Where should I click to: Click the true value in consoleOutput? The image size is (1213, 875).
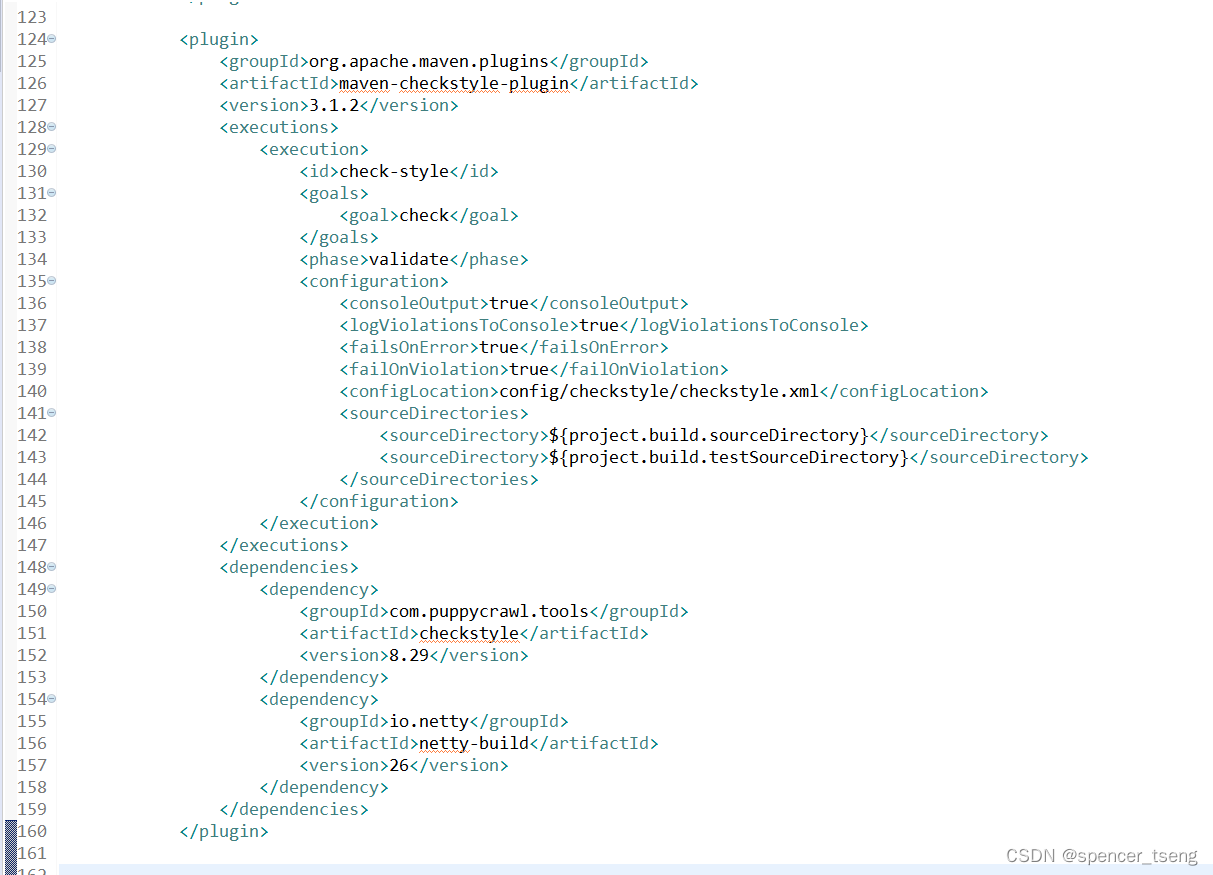coord(509,302)
